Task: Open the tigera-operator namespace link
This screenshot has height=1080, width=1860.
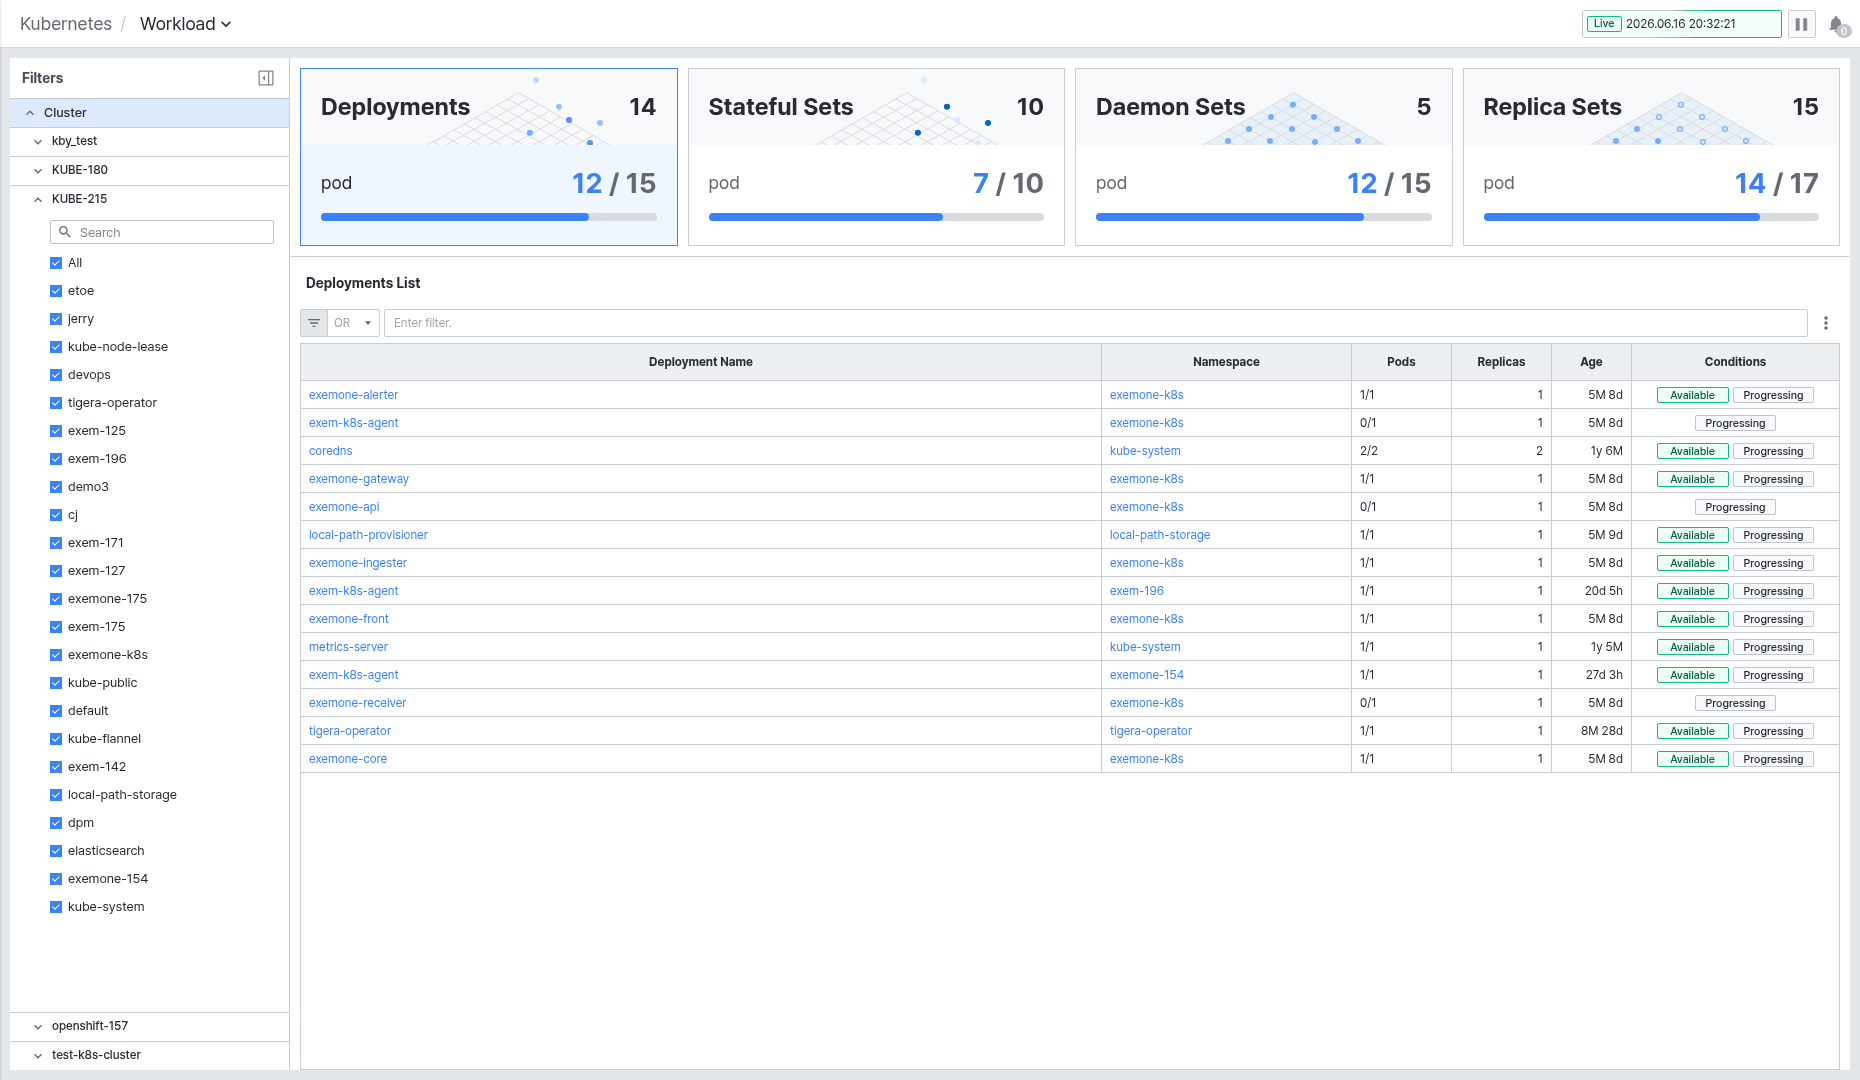Action: [x=1151, y=731]
